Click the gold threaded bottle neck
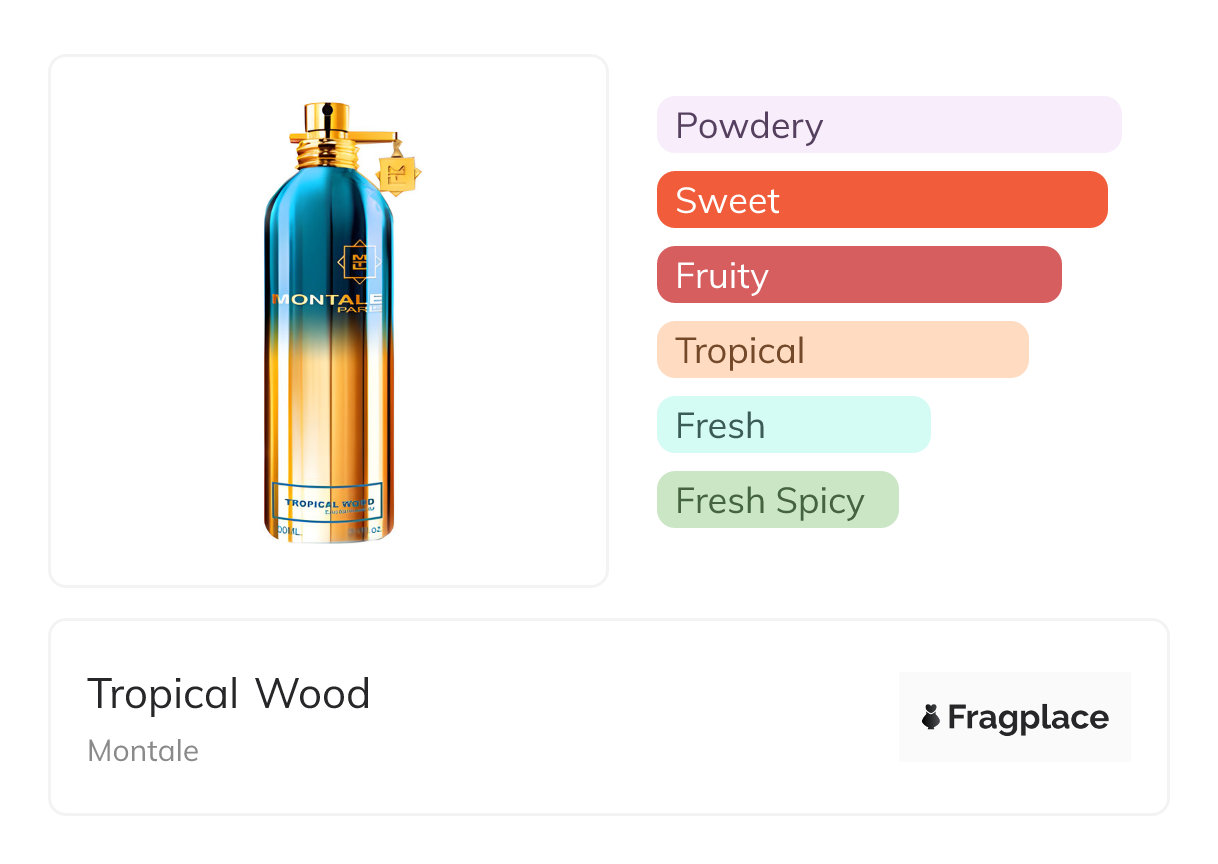The height and width of the screenshot is (864, 1218). (328, 154)
